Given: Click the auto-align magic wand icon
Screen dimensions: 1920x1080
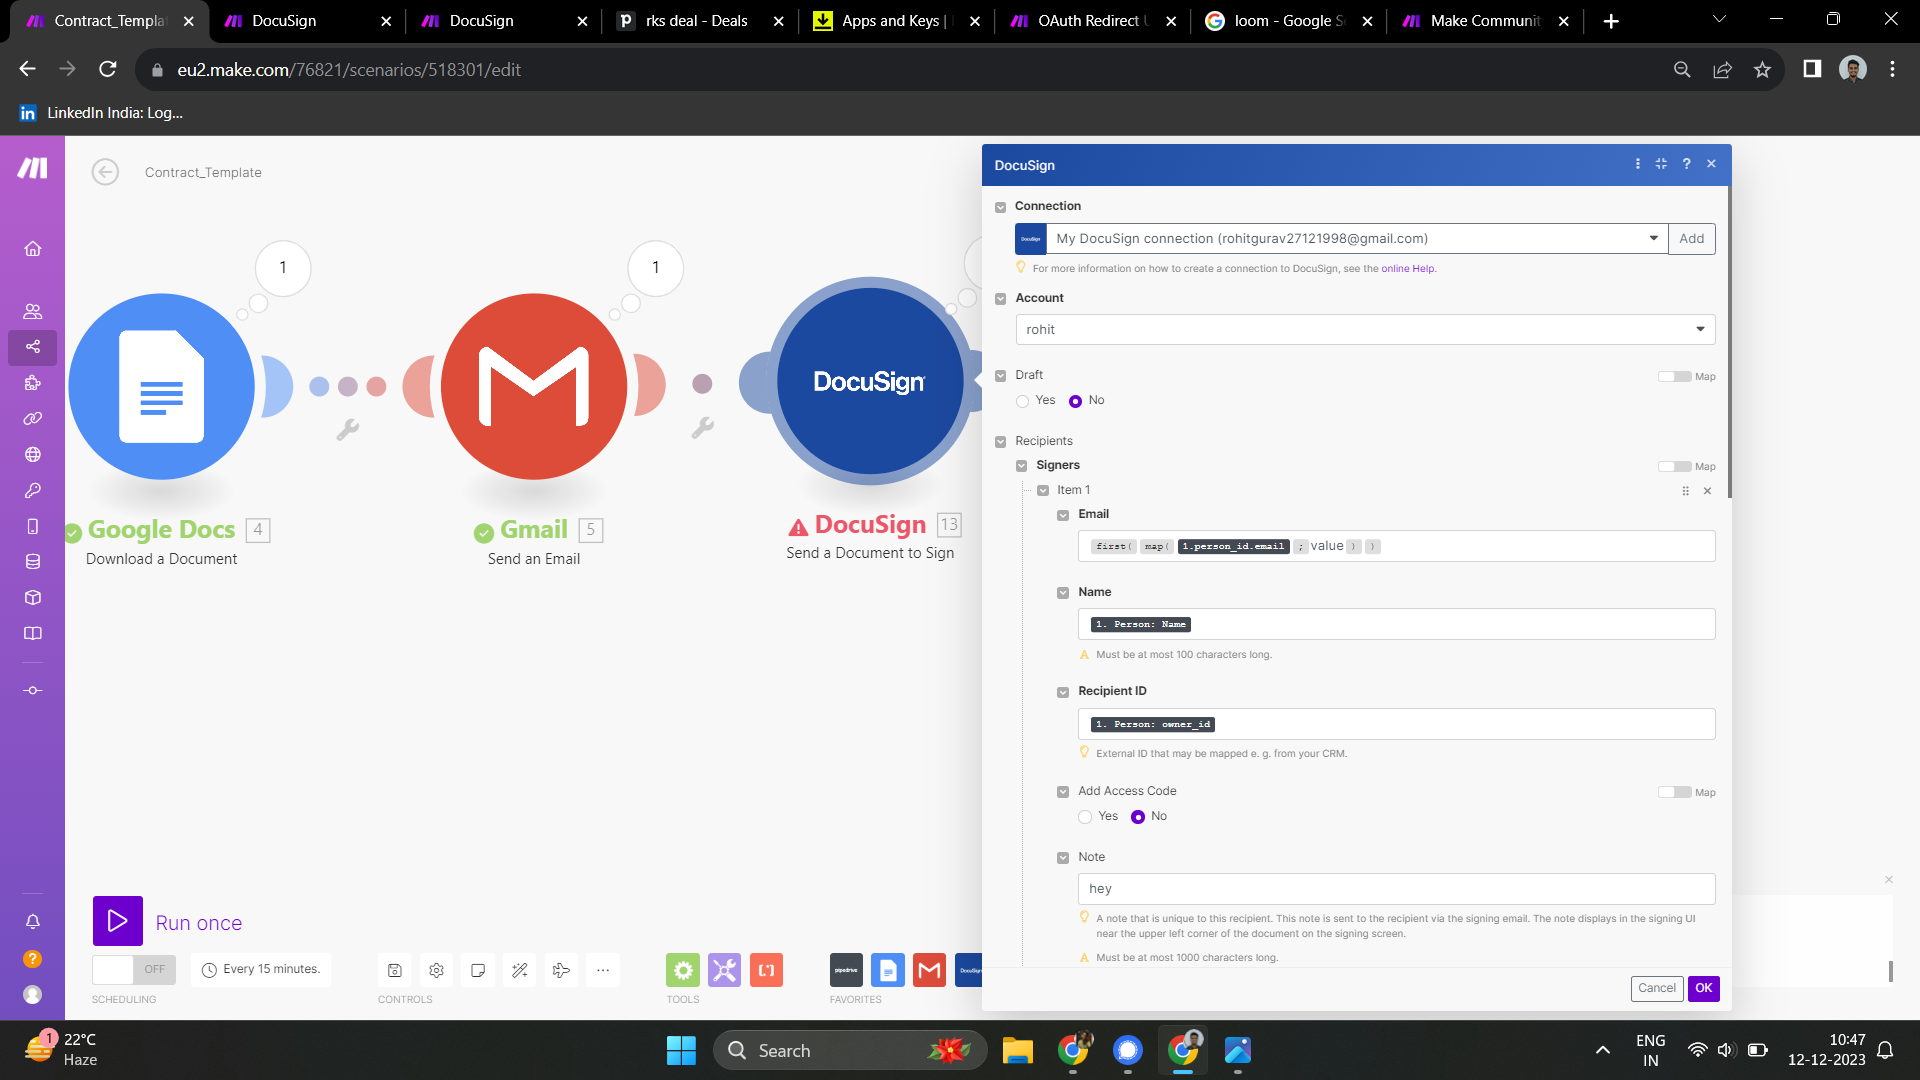Looking at the screenshot, I should click(520, 970).
